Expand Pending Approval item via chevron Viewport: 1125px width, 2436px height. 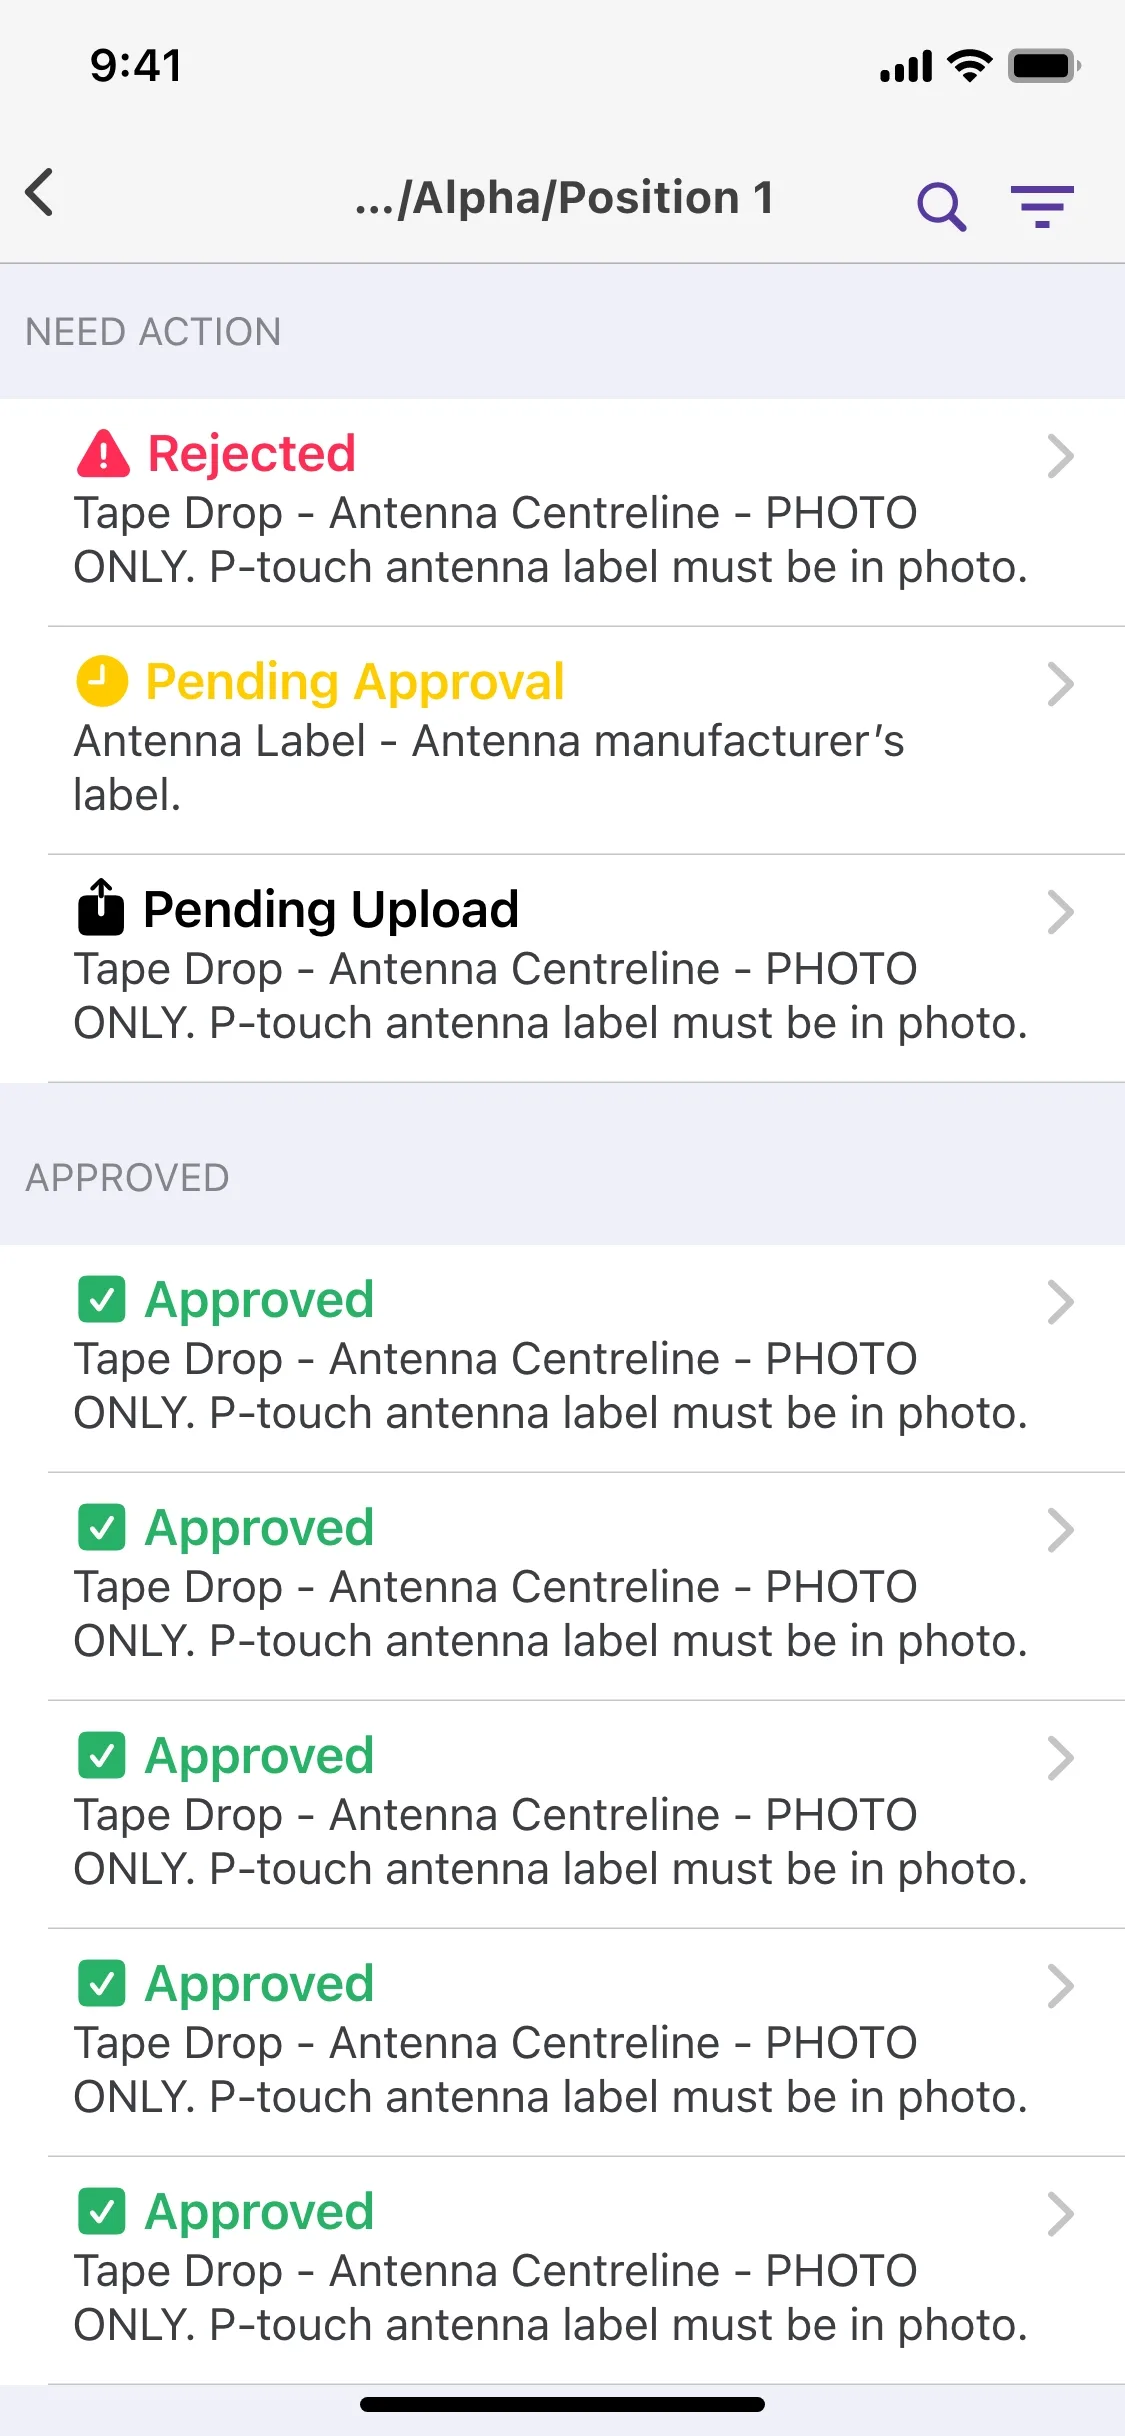(1061, 685)
